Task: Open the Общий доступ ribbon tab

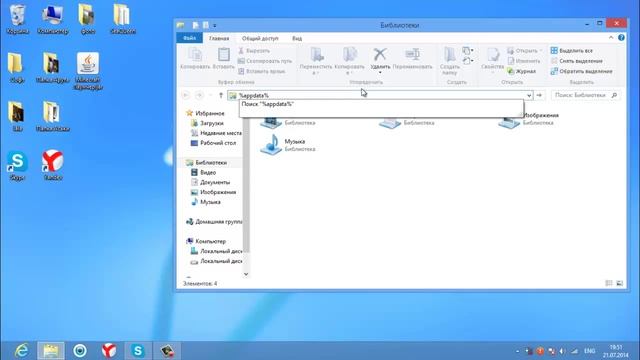Action: click(260, 38)
